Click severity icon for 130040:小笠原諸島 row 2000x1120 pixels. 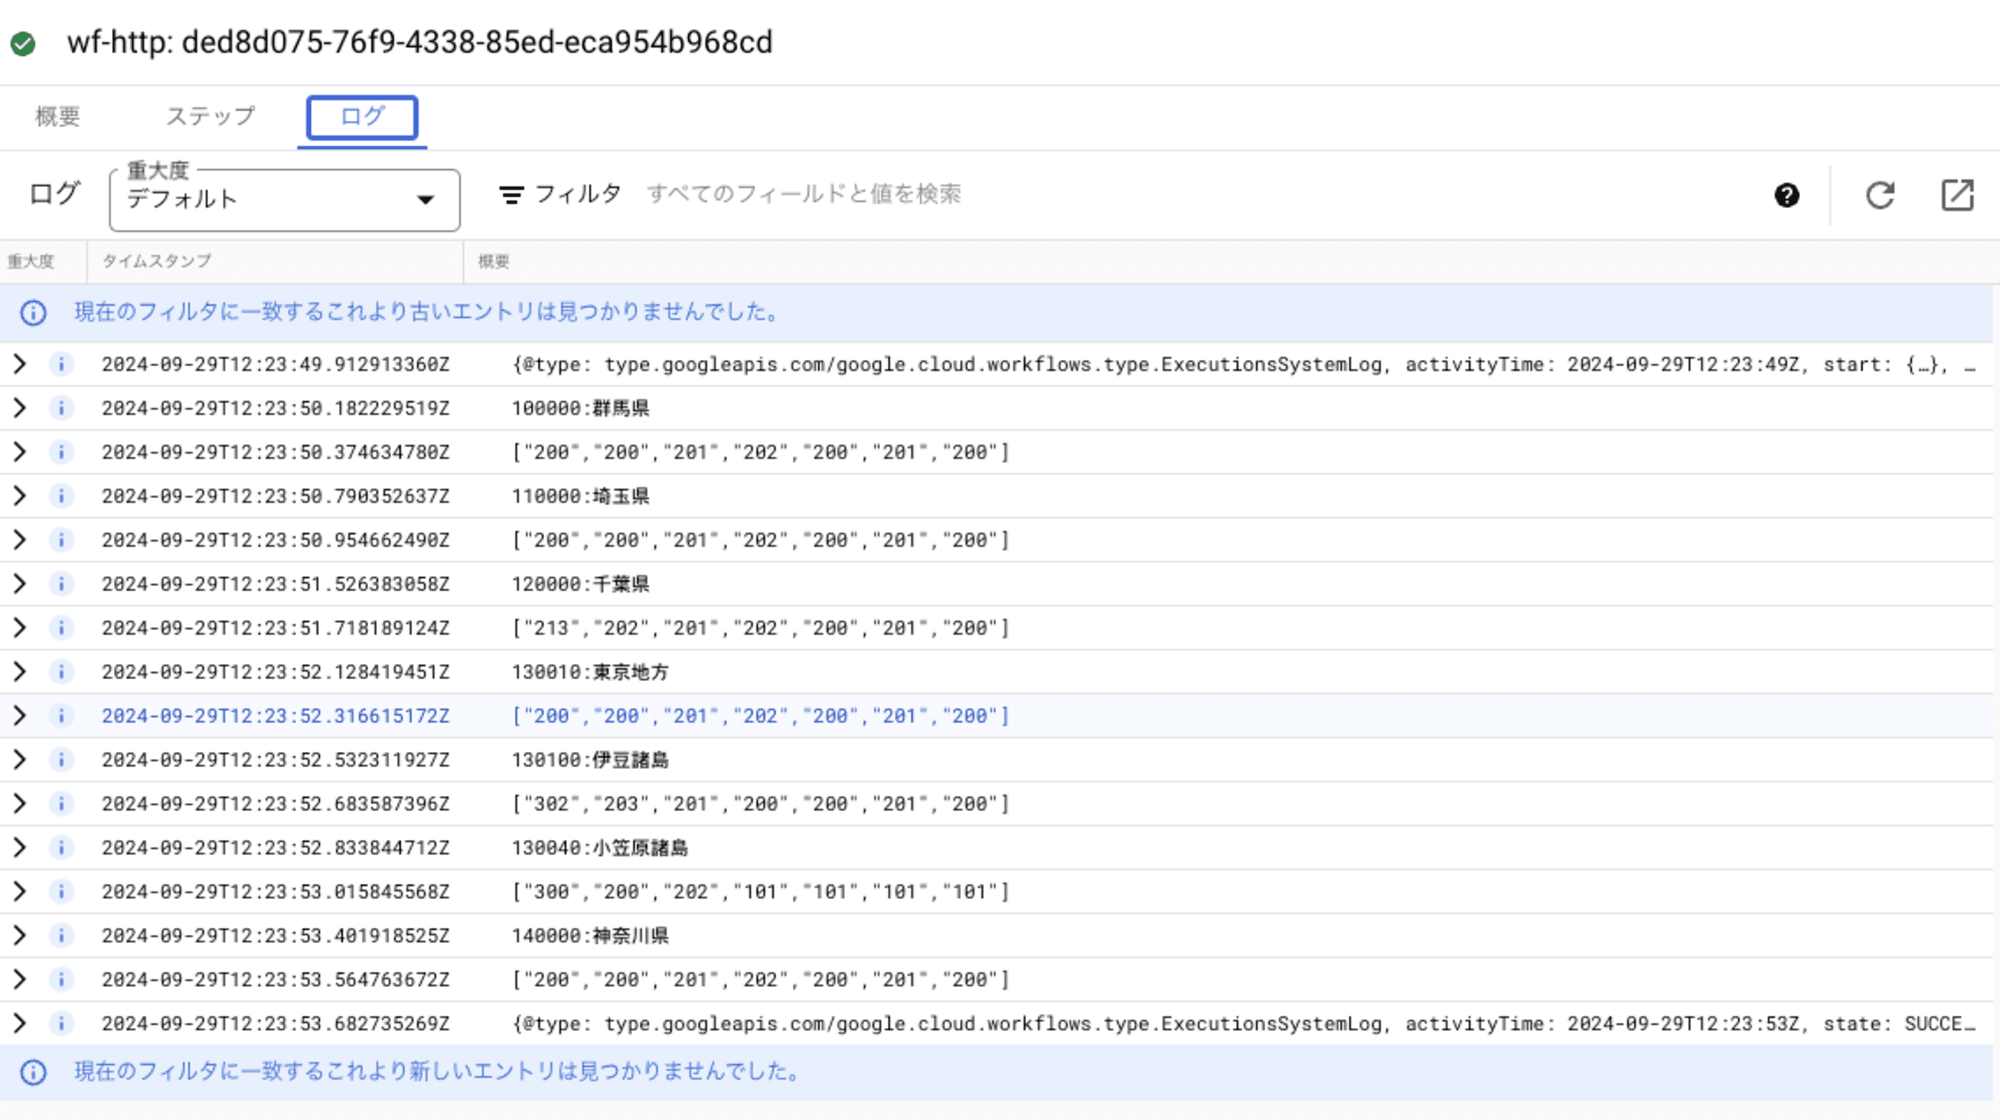pyautogui.click(x=61, y=848)
